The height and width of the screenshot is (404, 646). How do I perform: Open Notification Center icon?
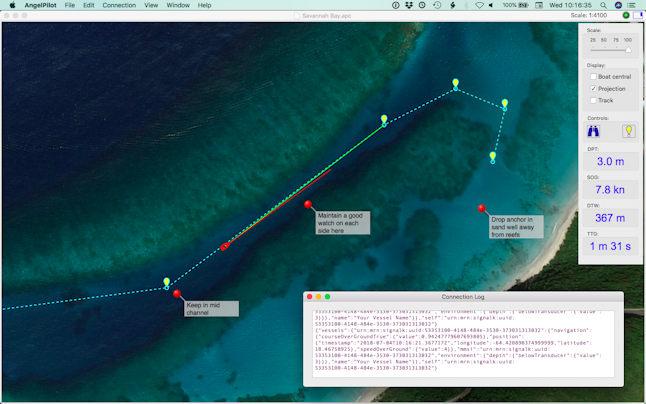[631, 5]
